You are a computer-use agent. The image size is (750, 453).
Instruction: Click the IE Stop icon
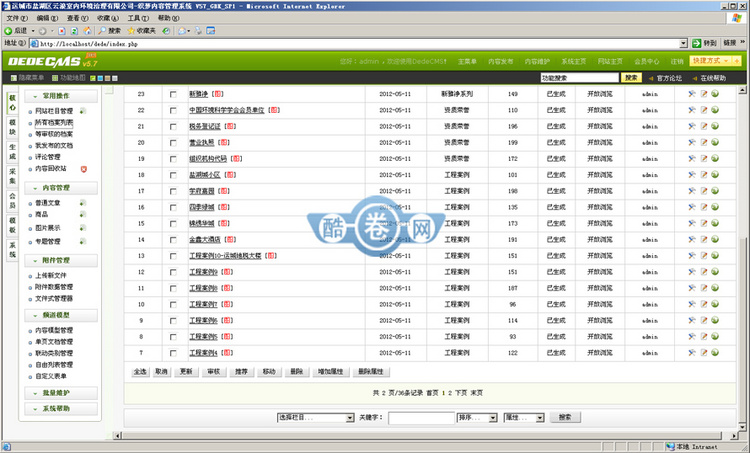point(62,31)
